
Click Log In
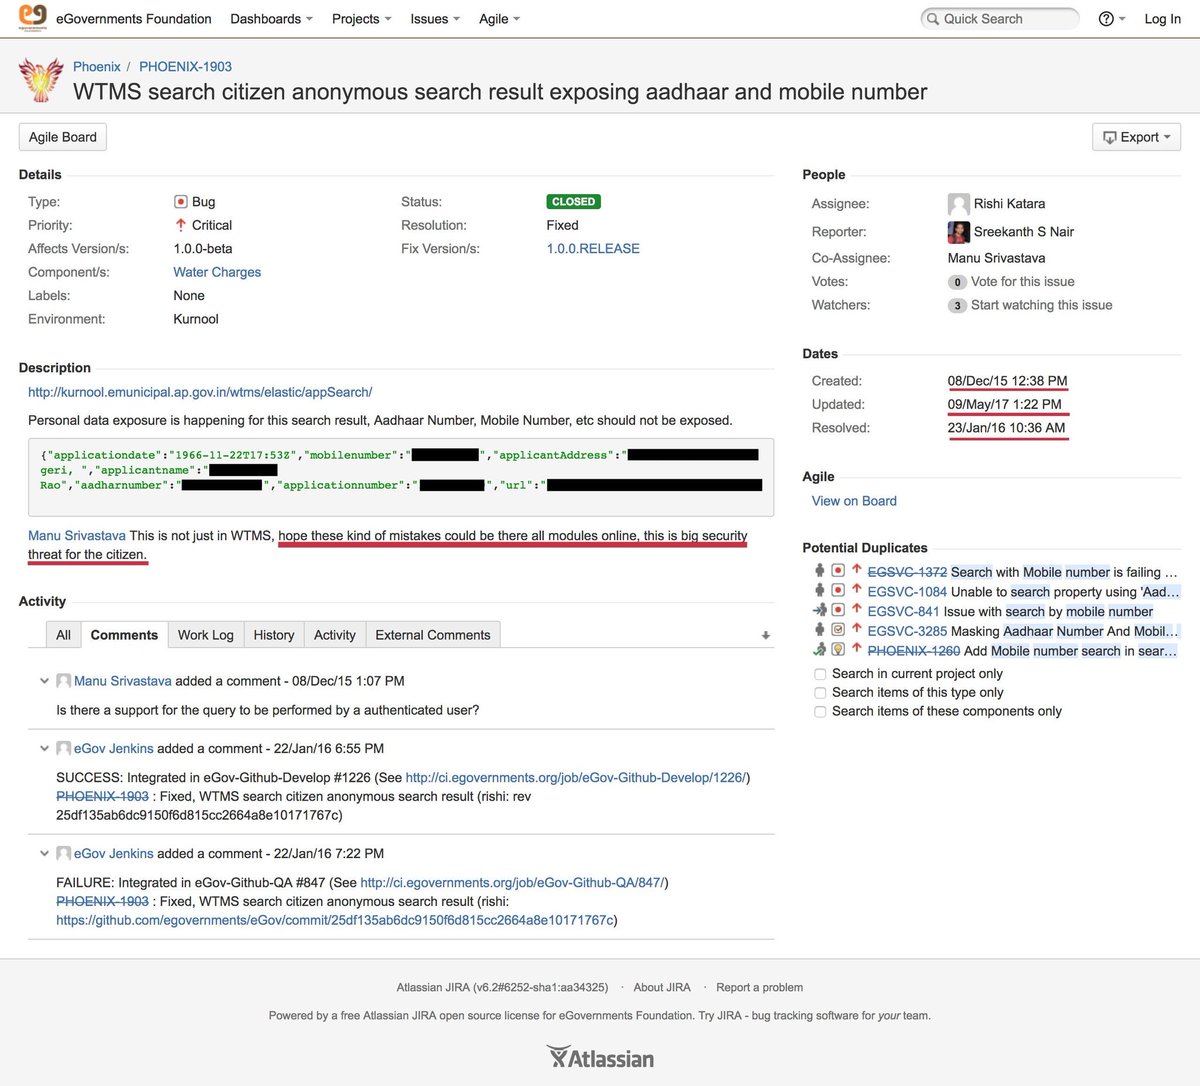point(1162,19)
